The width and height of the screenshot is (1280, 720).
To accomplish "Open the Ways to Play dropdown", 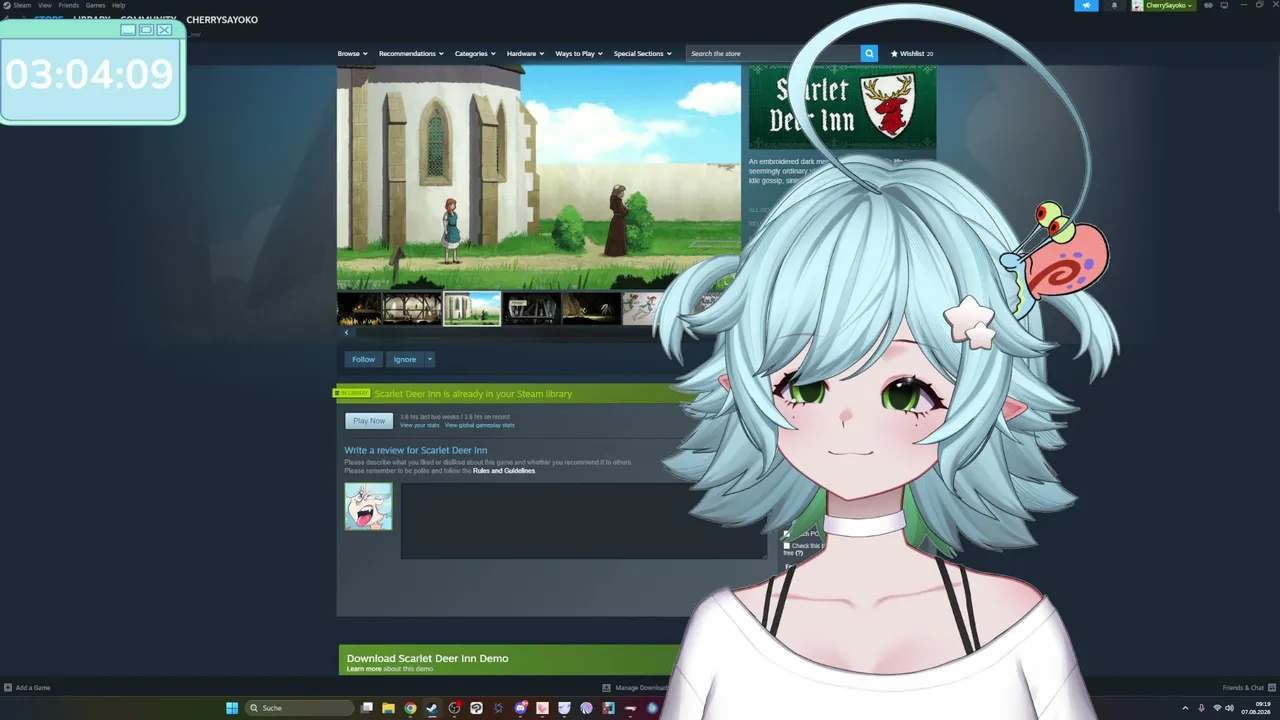I will (x=579, y=54).
